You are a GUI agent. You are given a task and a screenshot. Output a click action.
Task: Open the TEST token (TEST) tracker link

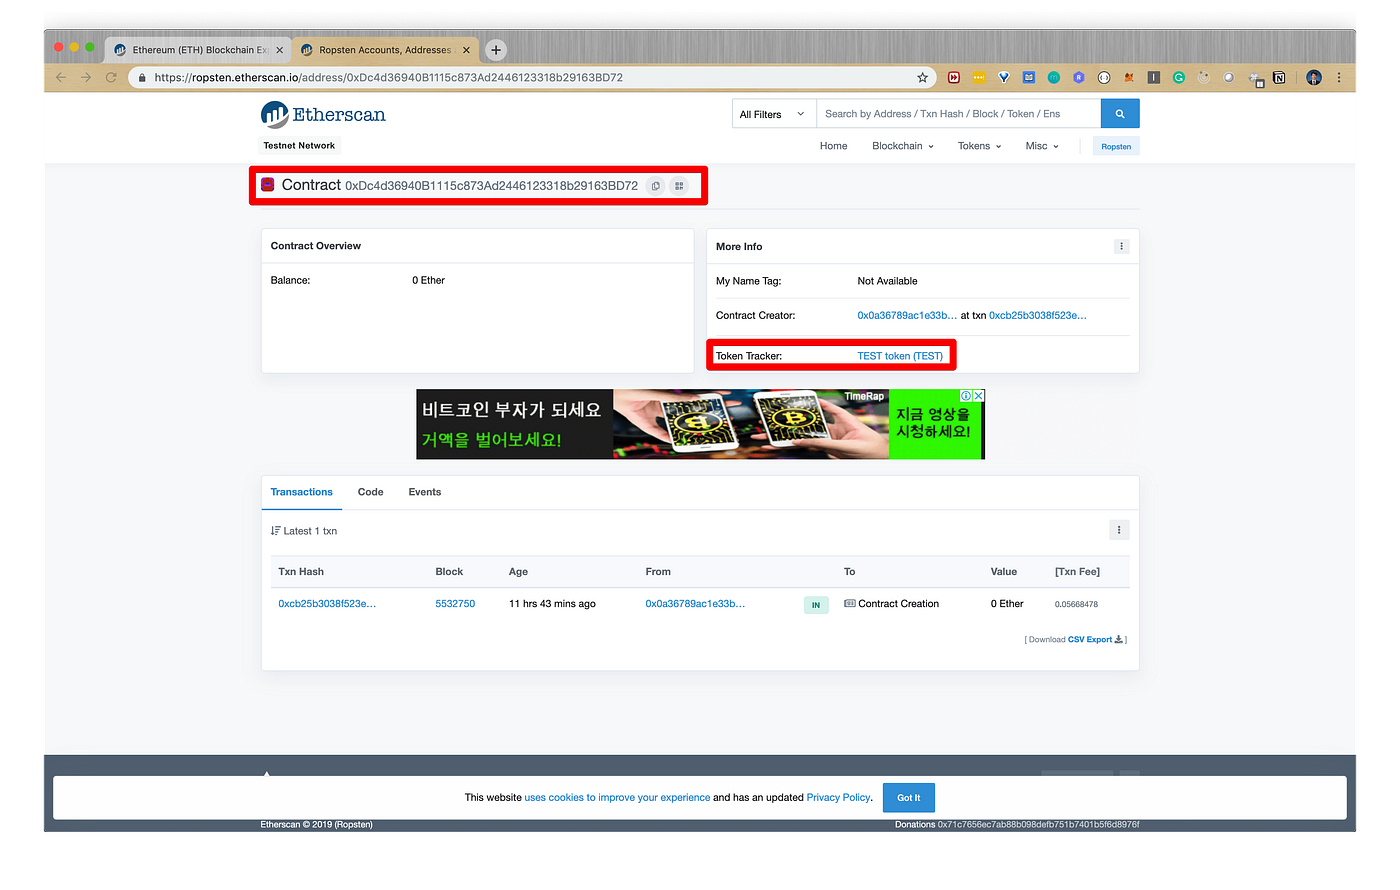click(900, 356)
